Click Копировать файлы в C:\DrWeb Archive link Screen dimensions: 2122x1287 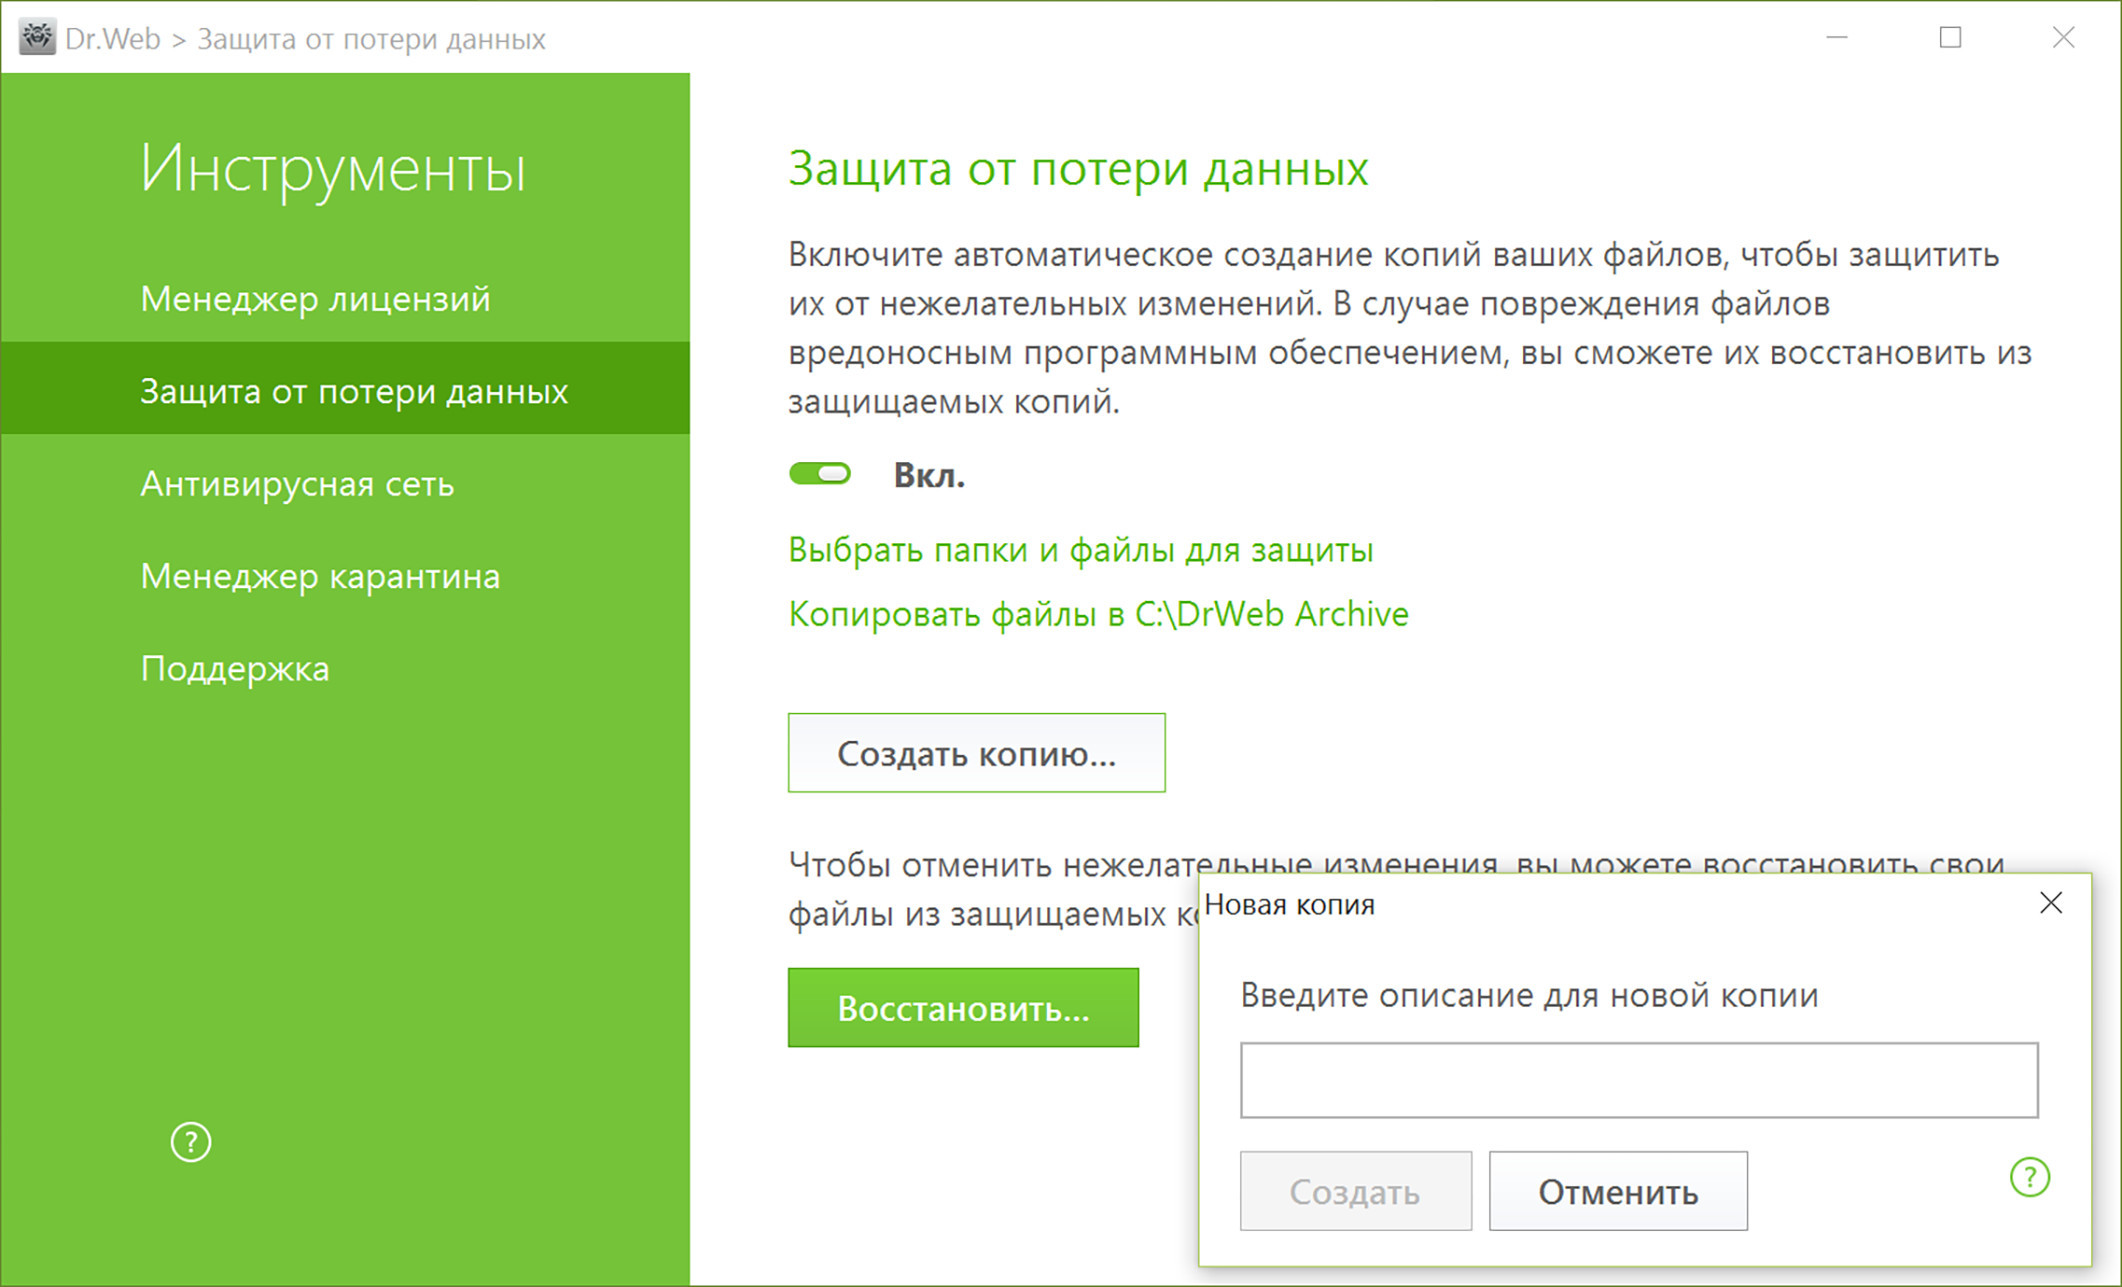pos(1098,614)
